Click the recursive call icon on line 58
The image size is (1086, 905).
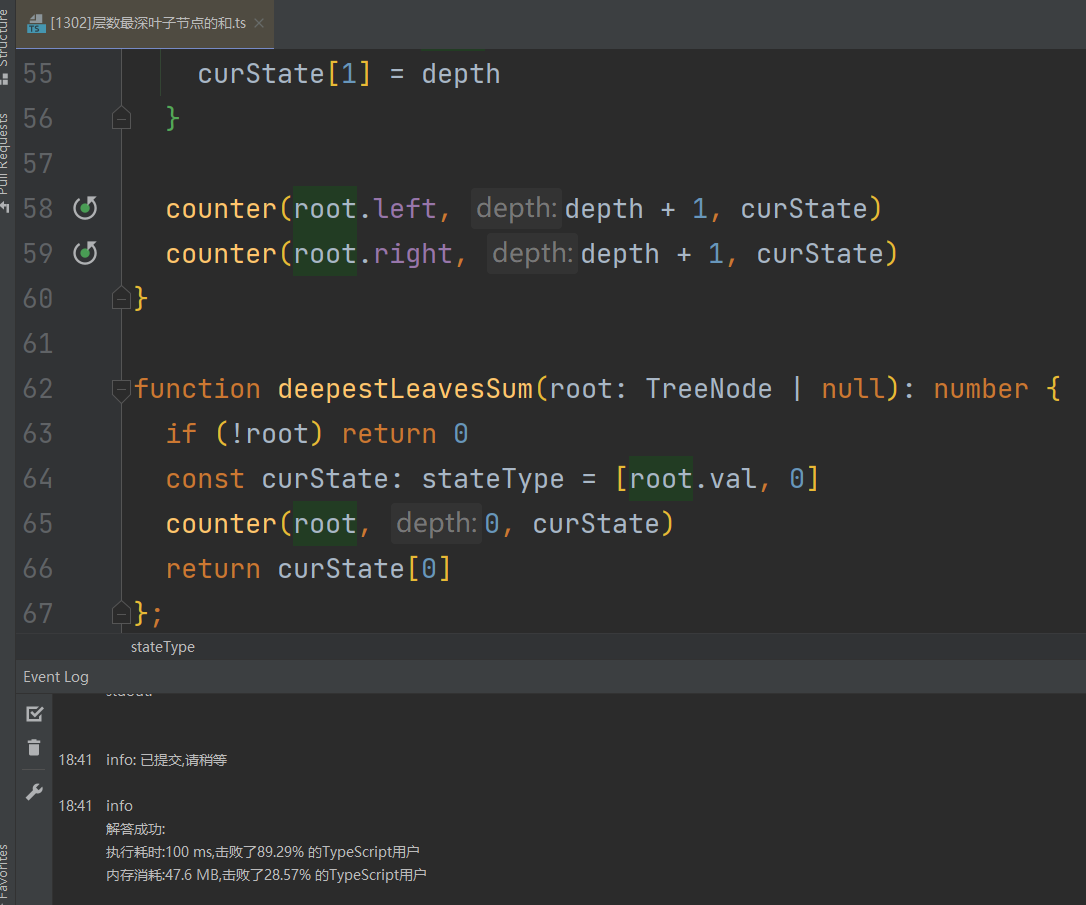click(85, 208)
